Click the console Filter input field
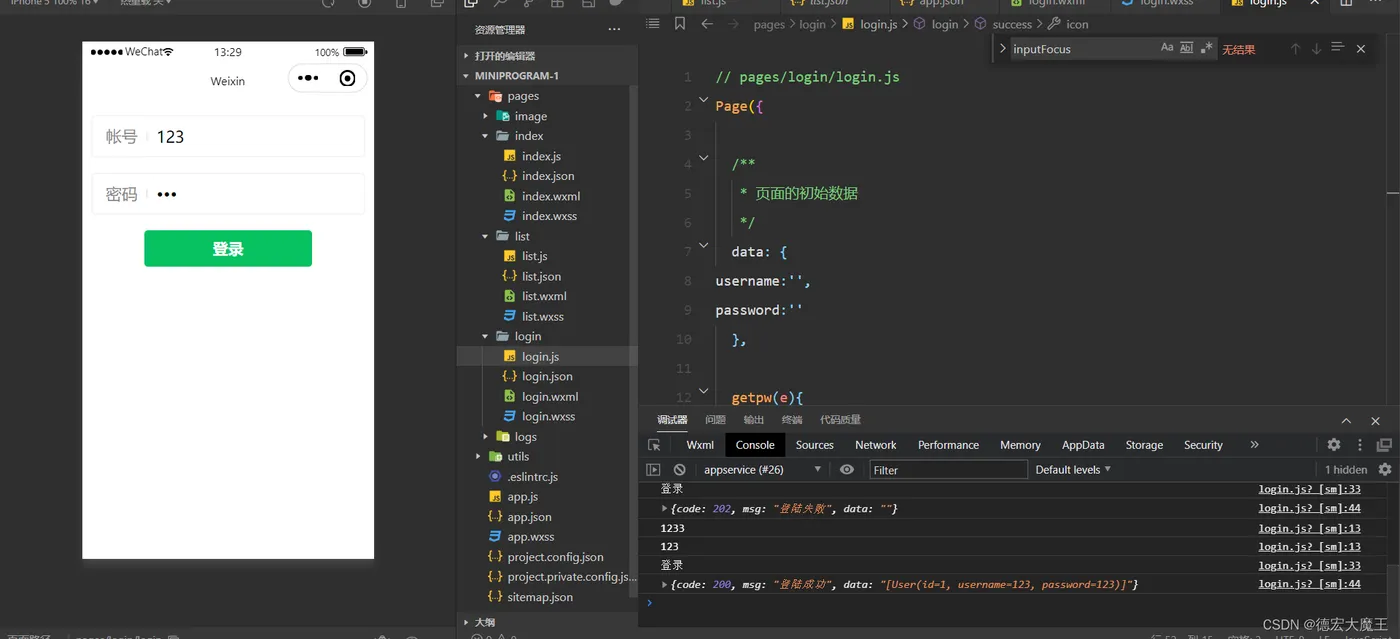 pos(947,470)
